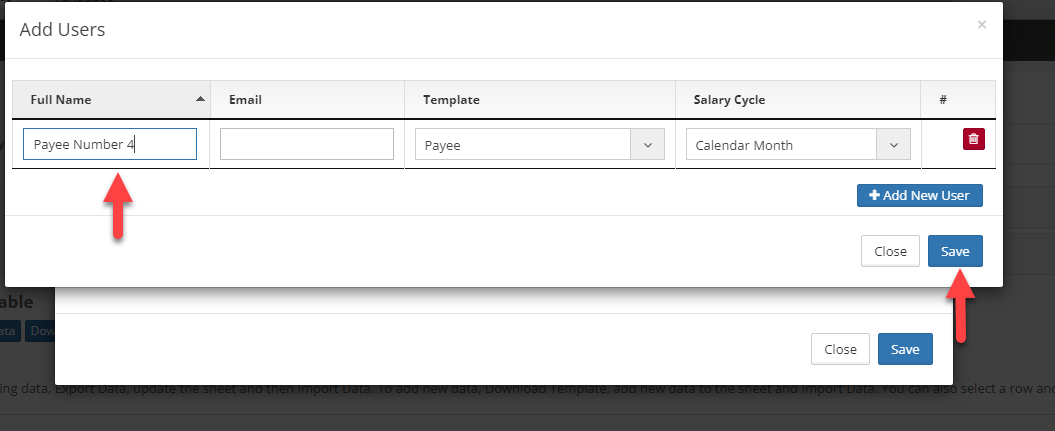Sort by the Full Name column header

[x=62, y=100]
